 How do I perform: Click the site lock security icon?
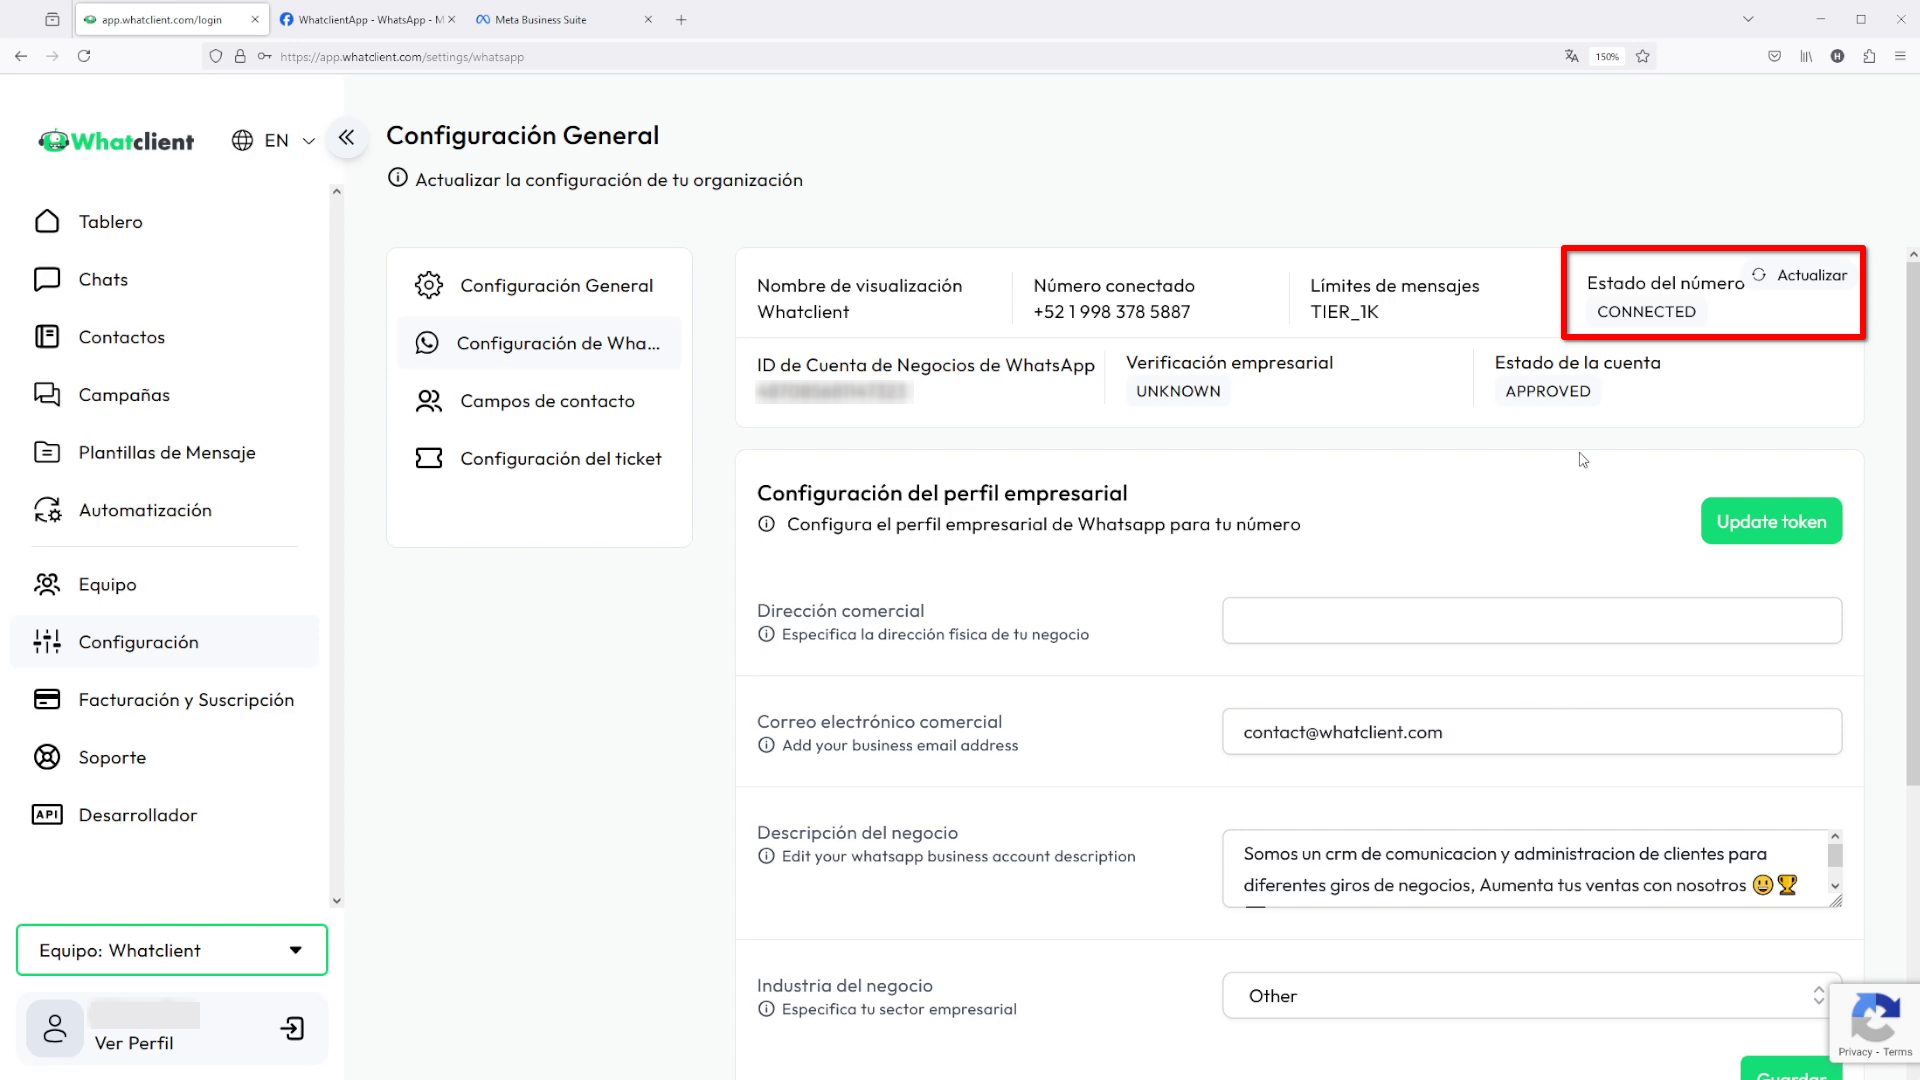point(240,56)
